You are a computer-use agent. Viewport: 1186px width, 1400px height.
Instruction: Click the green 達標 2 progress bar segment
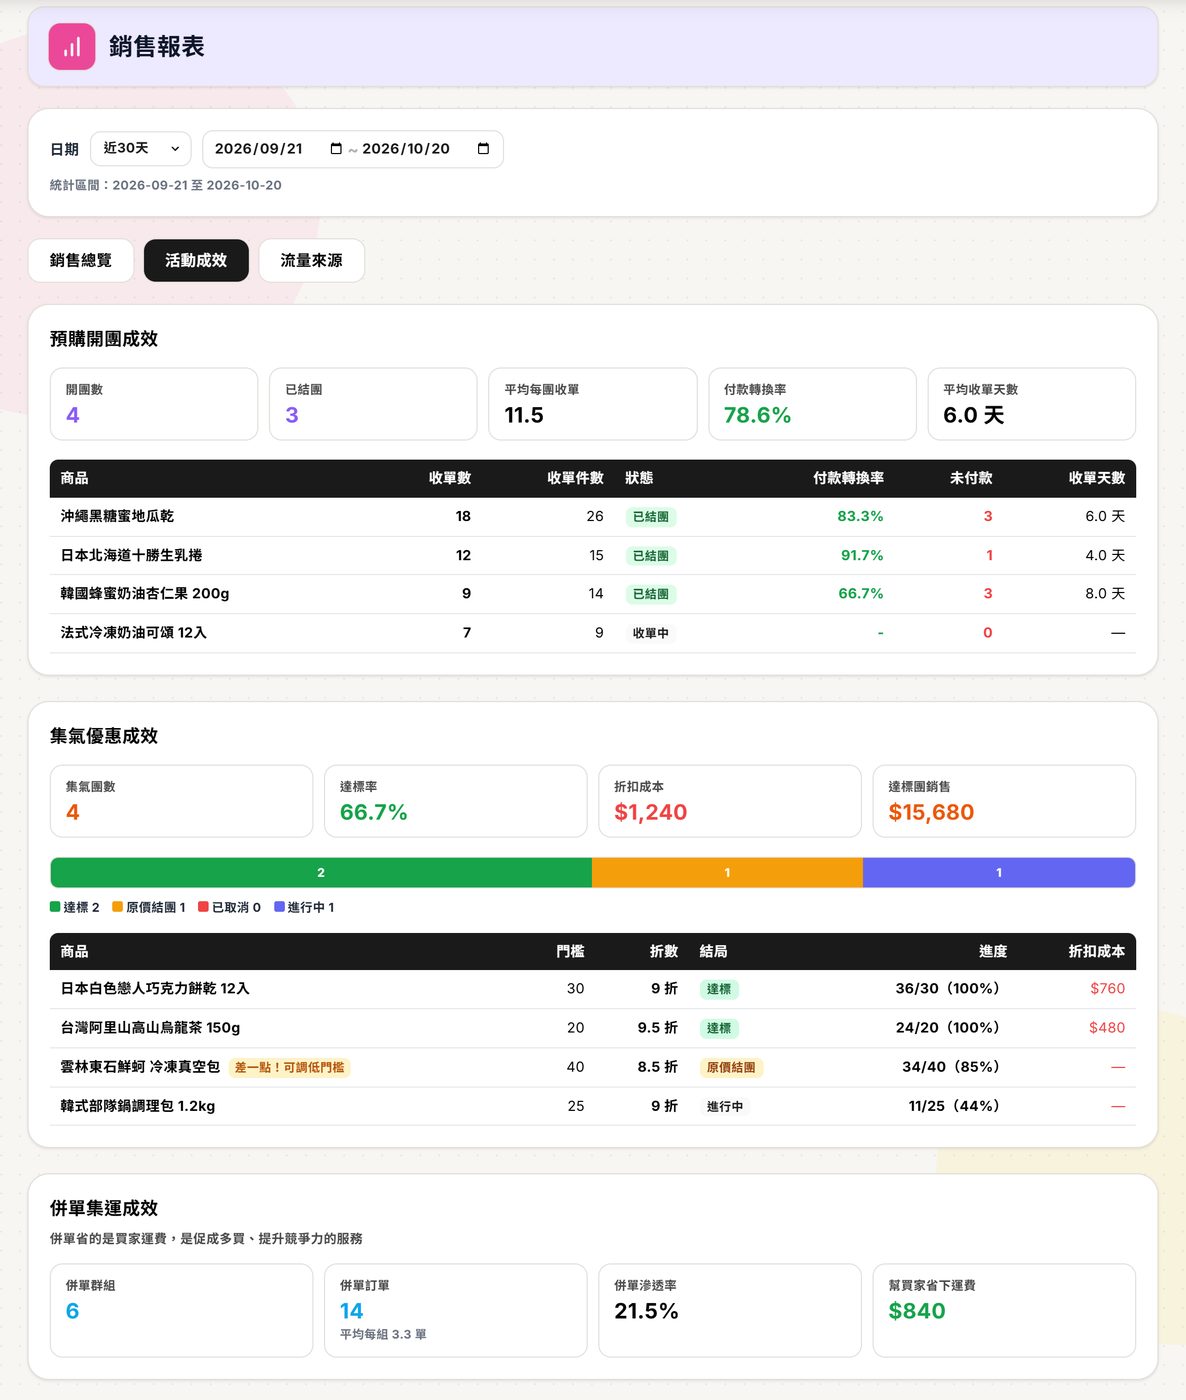(321, 873)
